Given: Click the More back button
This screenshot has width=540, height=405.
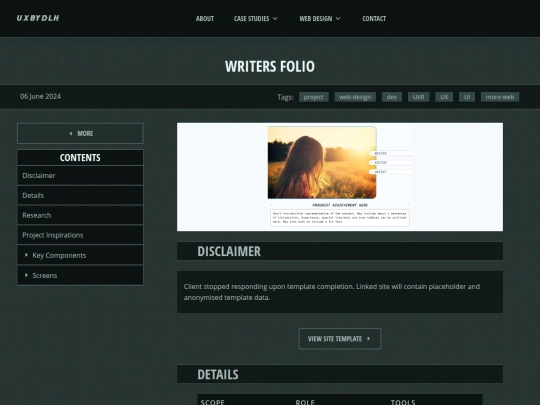Looking at the screenshot, I should click(80, 133).
